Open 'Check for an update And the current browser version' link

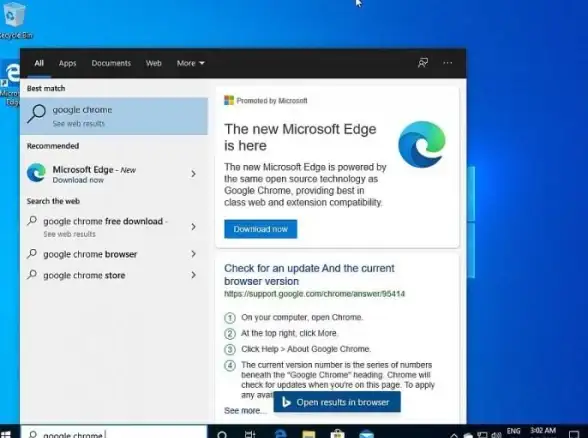tap(309, 274)
